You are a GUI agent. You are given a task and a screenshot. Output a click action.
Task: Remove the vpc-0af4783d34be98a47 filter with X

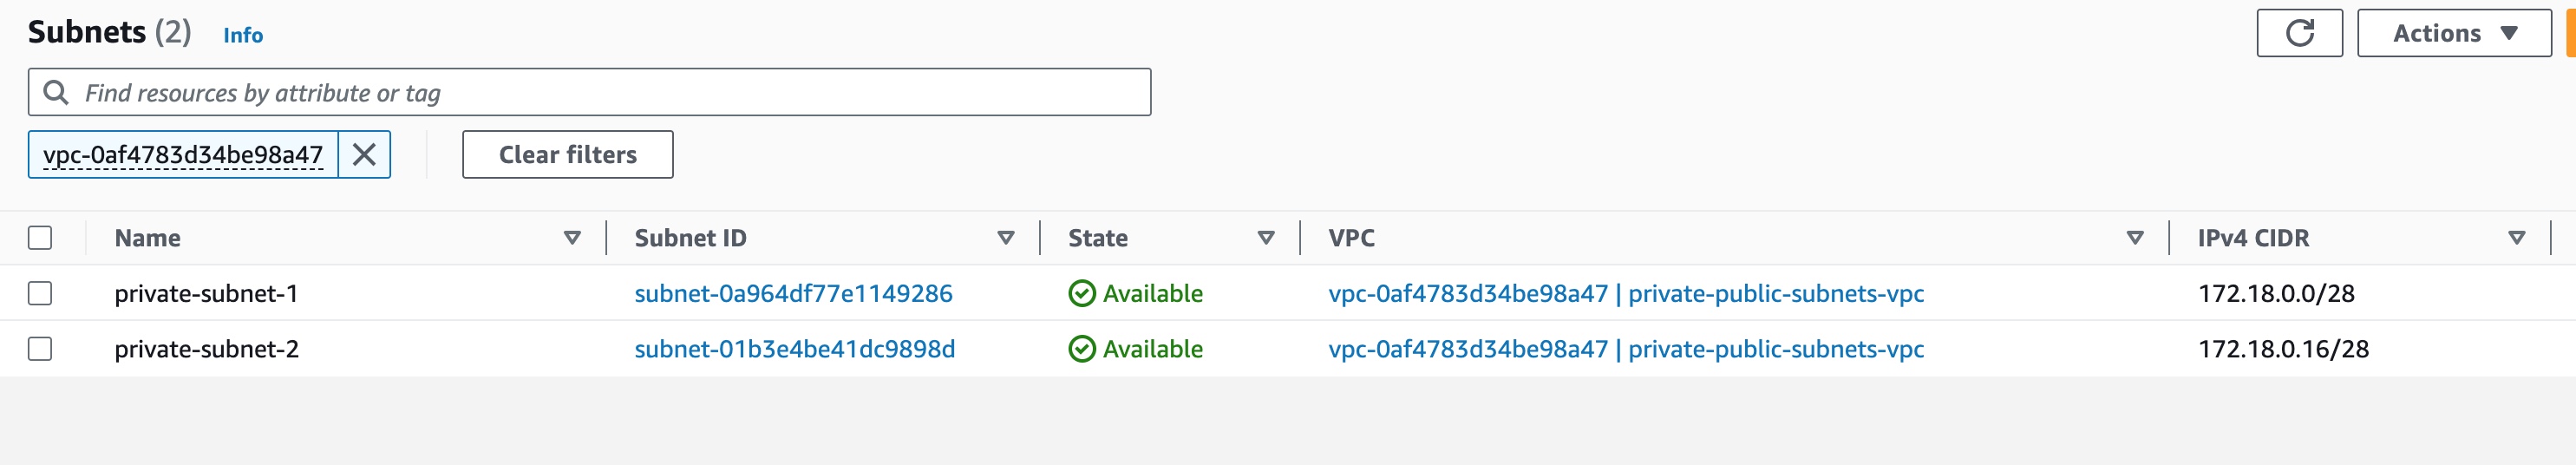[x=364, y=154]
